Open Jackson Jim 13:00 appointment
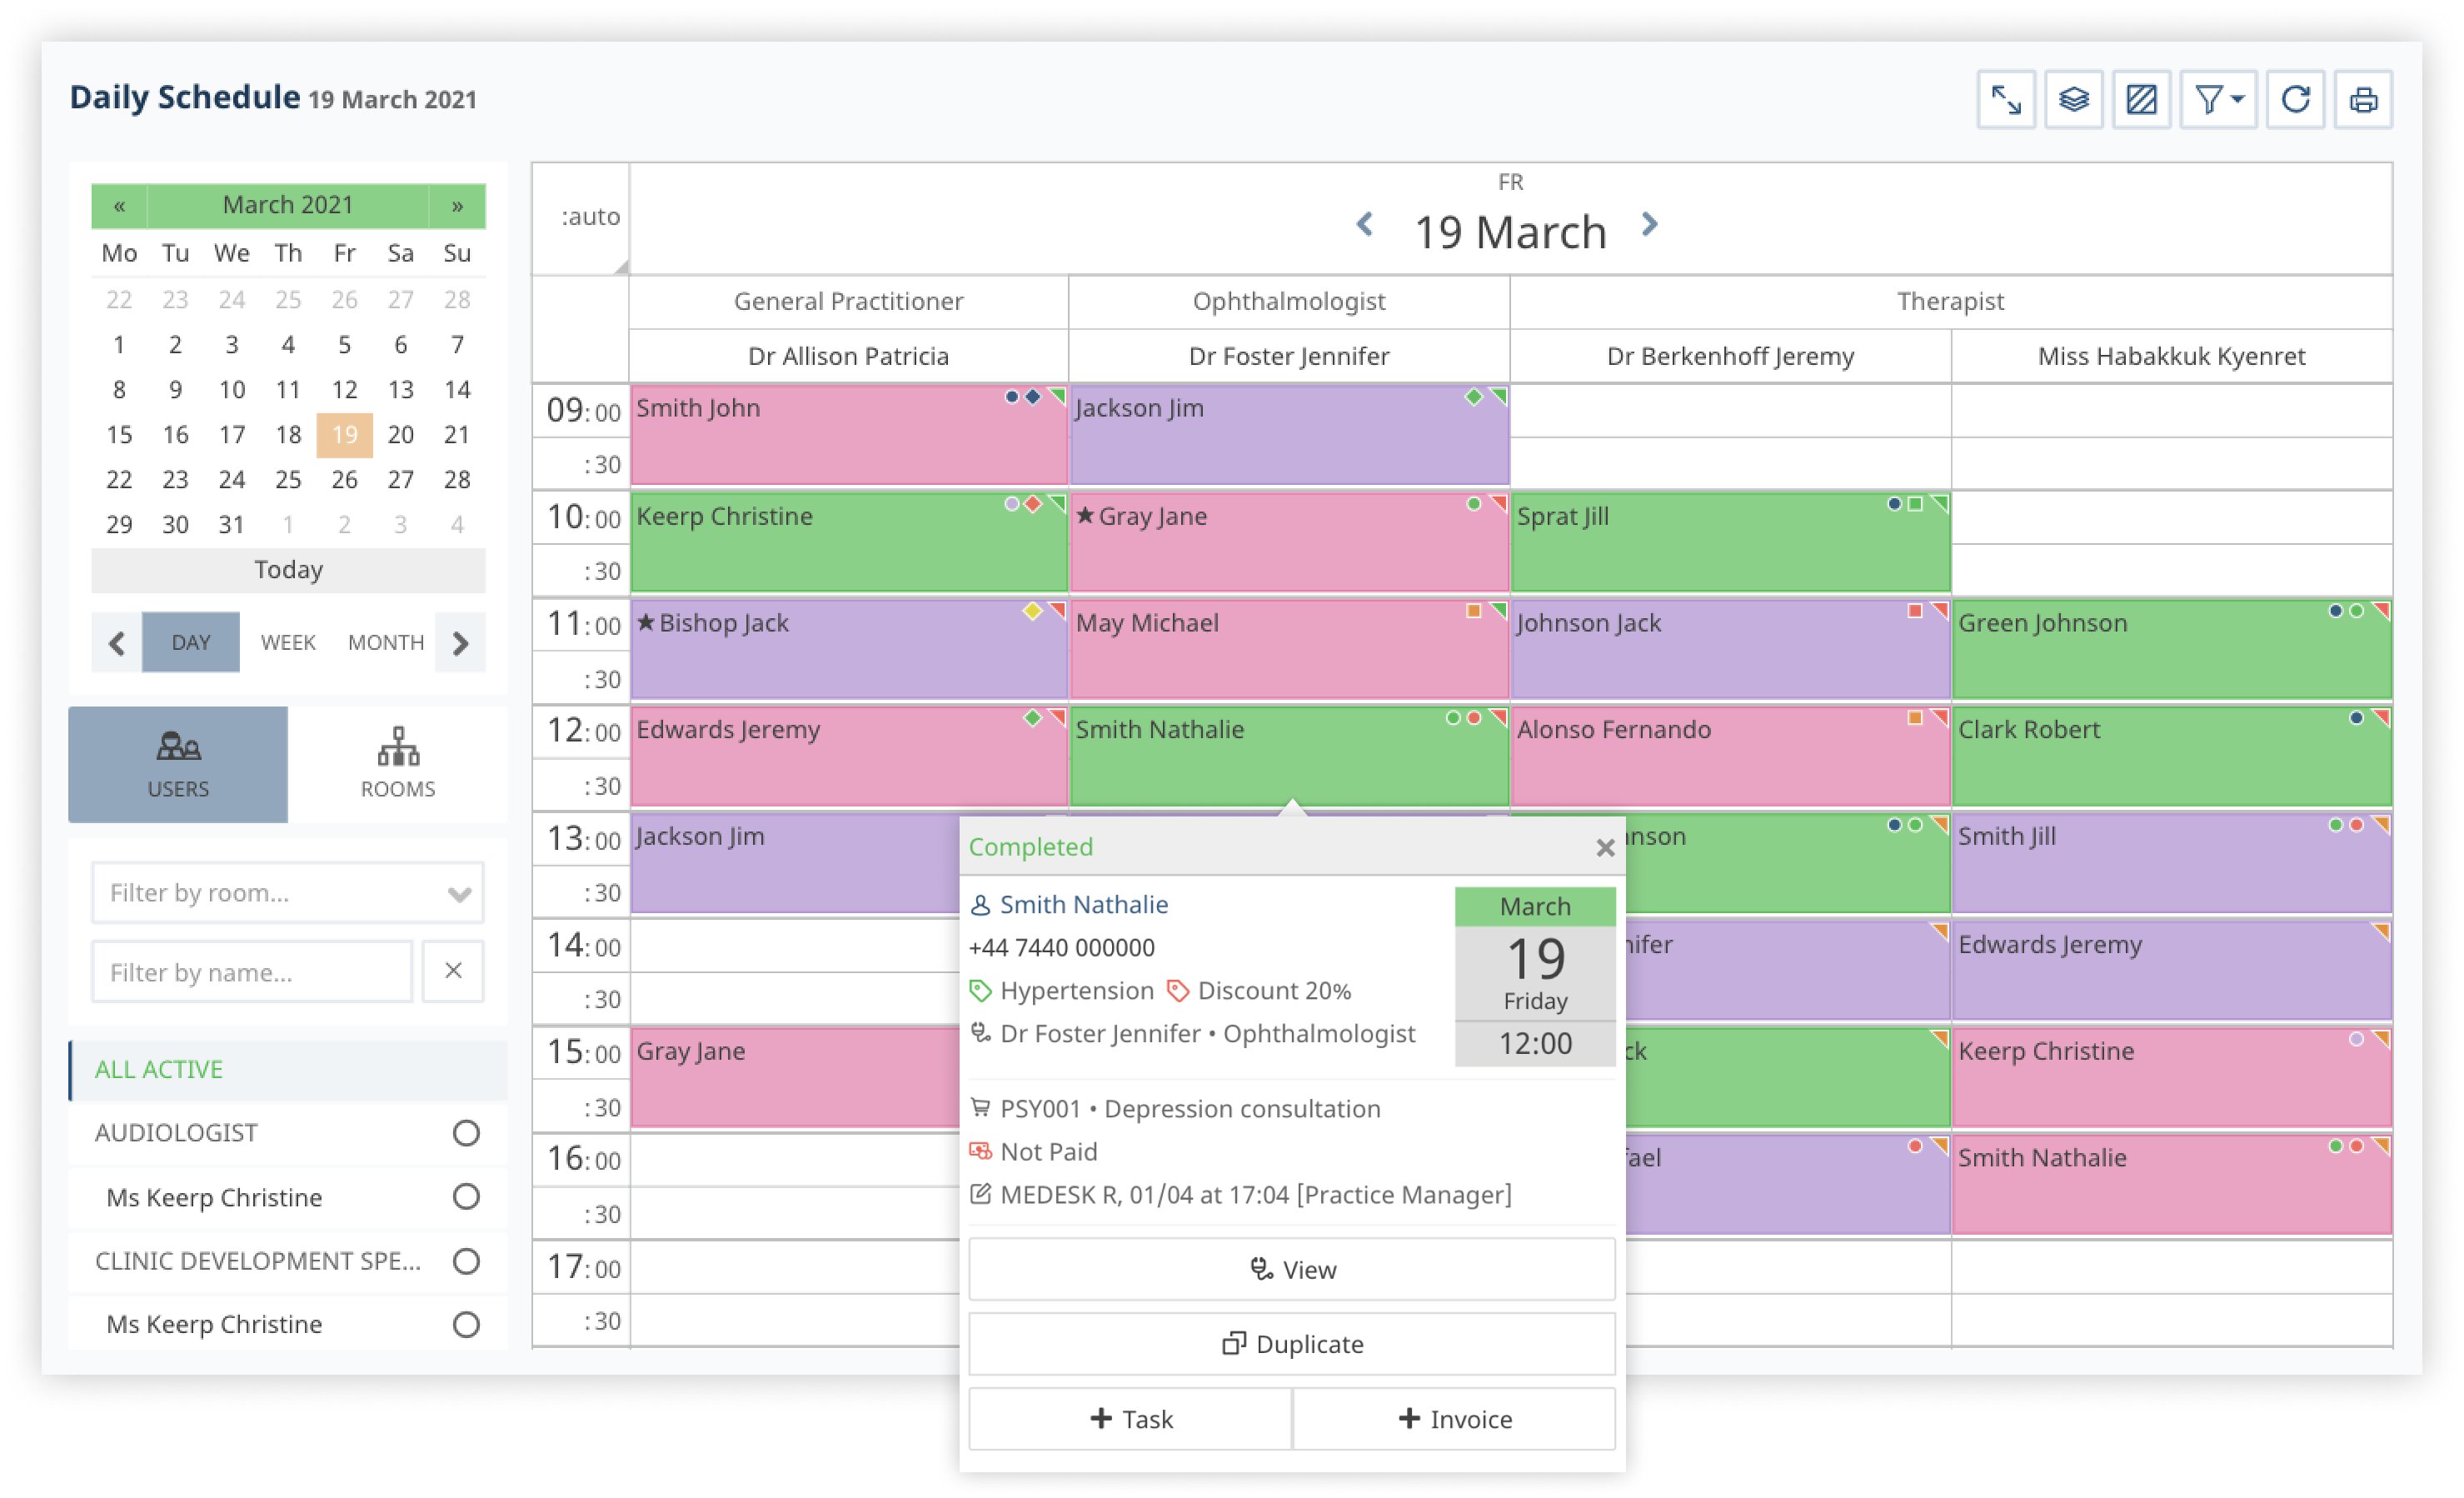This screenshot has height=1498, width=2464. [795, 863]
